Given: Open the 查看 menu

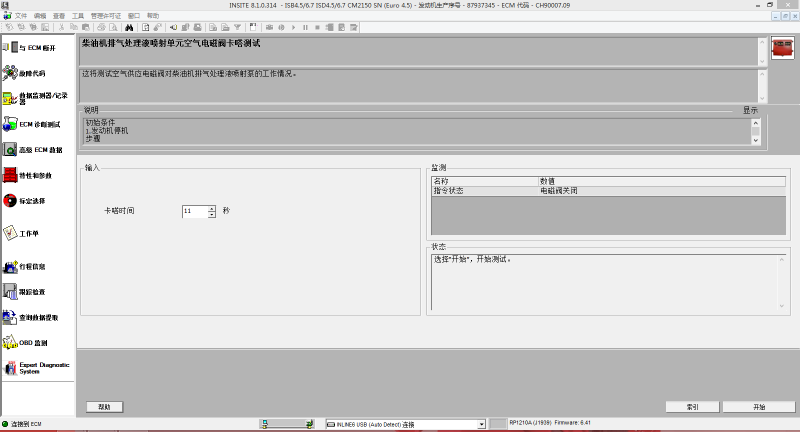Looking at the screenshot, I should 59,16.
